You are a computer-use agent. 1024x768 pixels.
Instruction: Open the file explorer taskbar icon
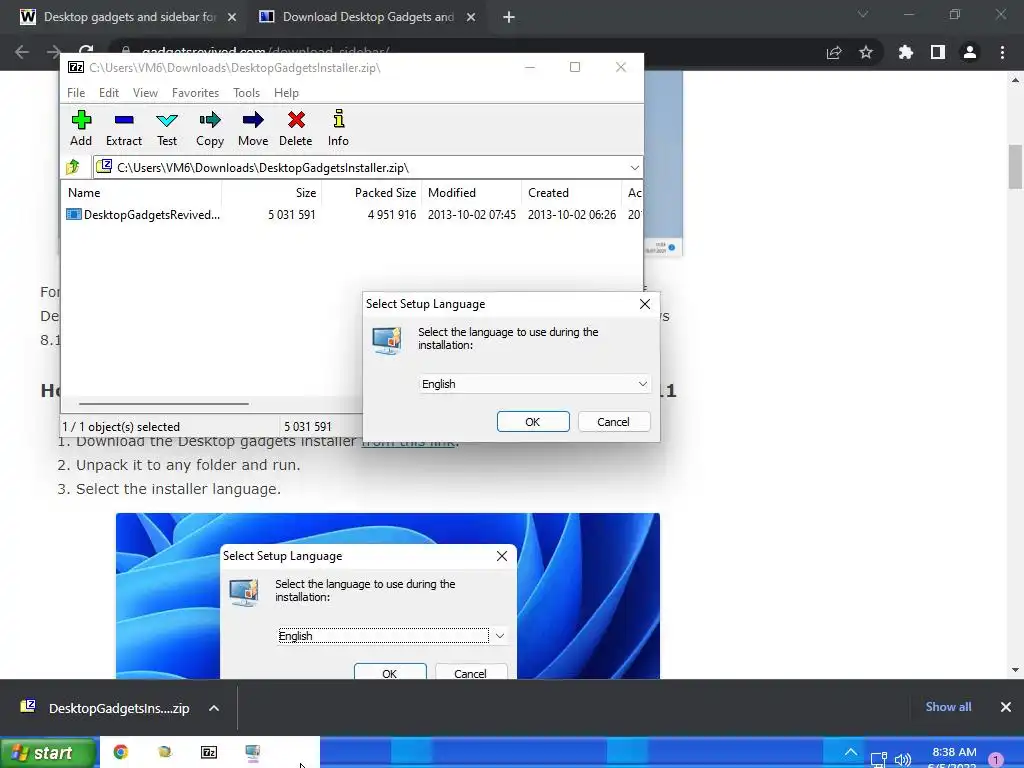165,752
